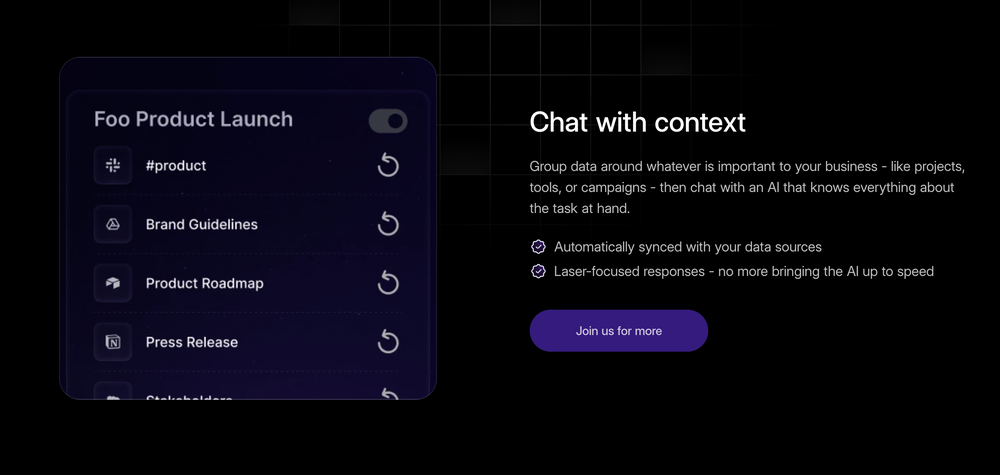Click the Google Drive icon for Brand Guidelines

[113, 224]
